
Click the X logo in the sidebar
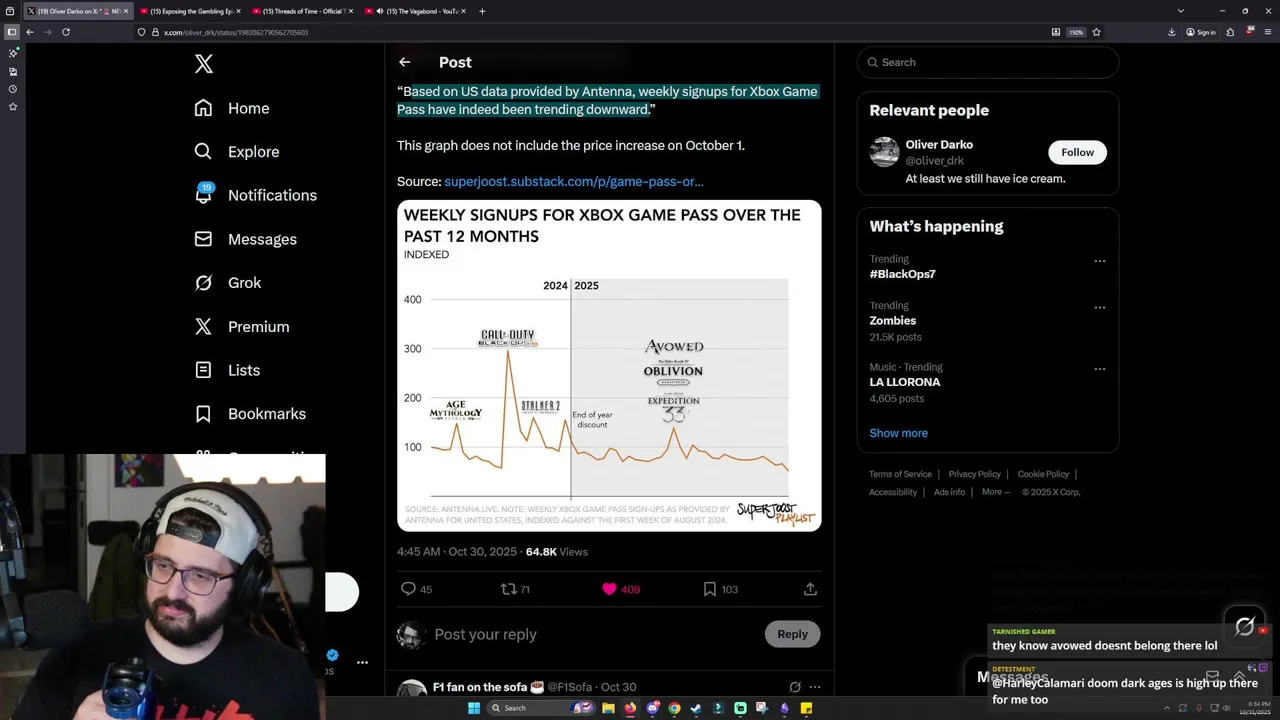[203, 64]
